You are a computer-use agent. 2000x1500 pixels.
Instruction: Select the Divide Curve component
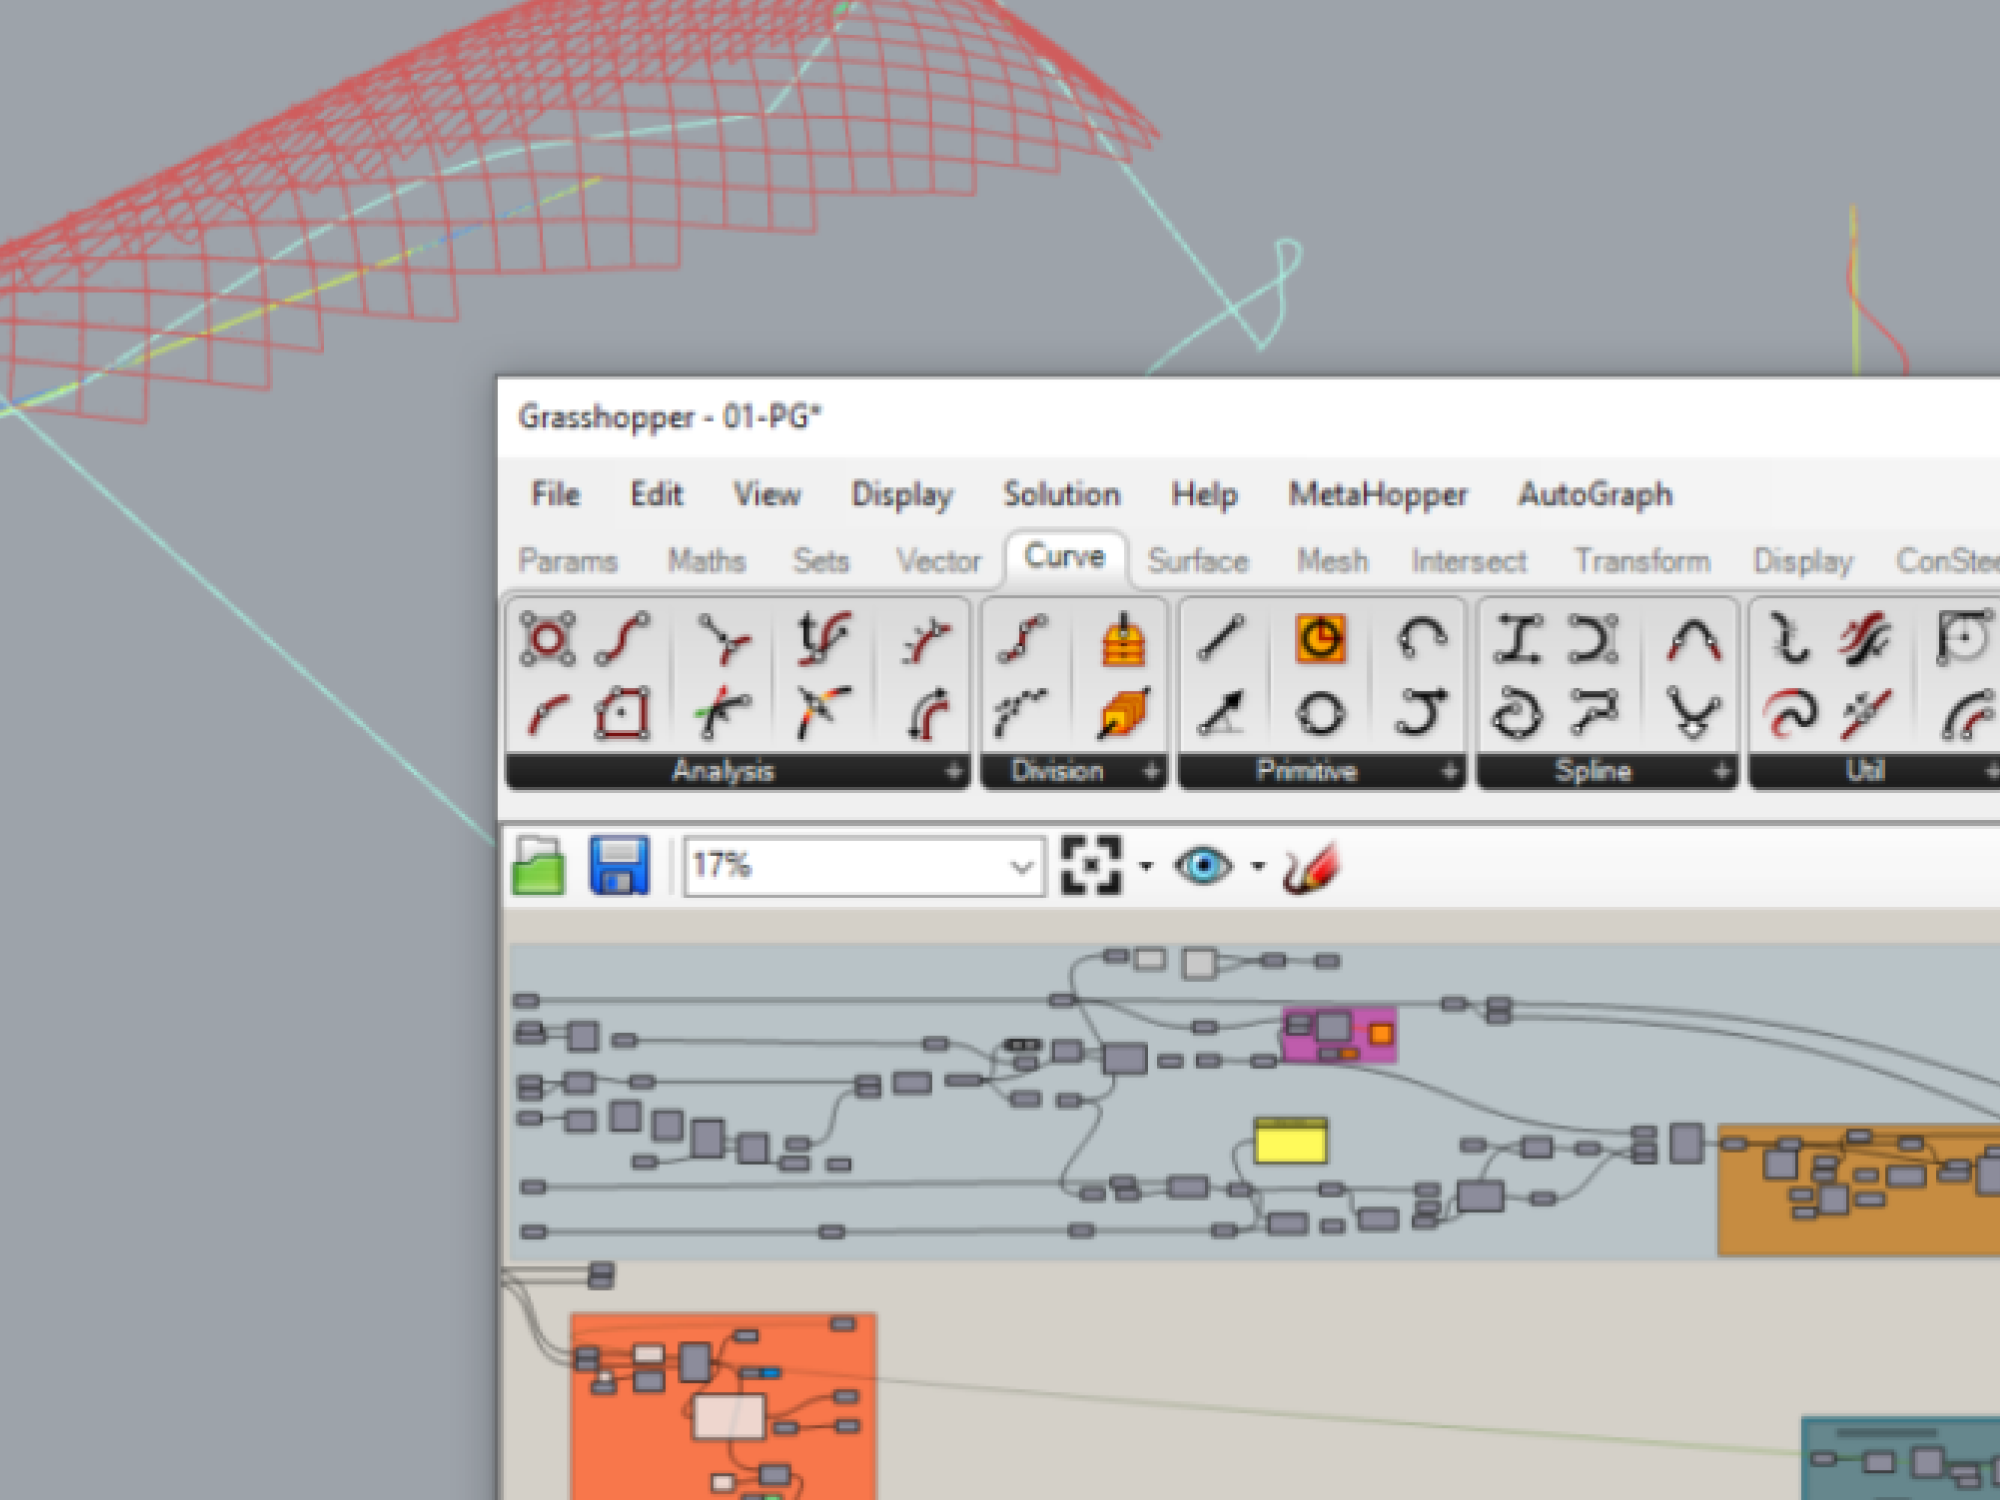pyautogui.click(x=1024, y=638)
